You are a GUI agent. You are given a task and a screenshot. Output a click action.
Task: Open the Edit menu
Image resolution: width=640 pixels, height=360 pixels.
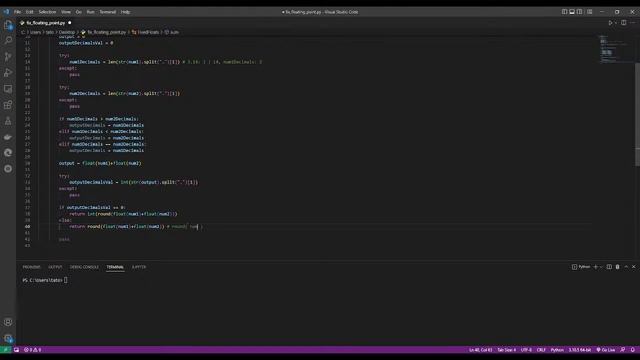tap(30, 12)
